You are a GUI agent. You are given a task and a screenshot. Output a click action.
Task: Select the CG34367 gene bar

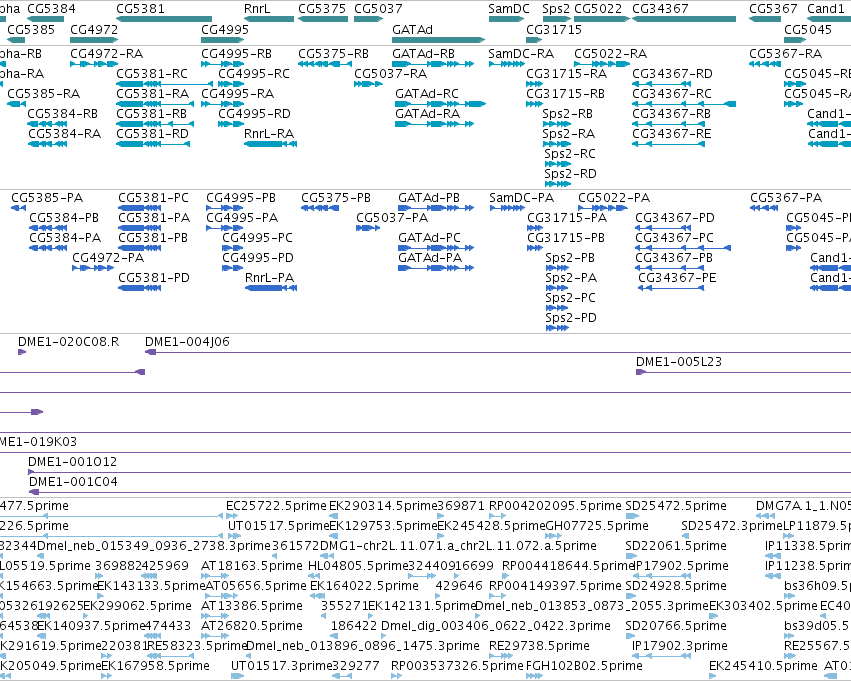click(684, 19)
